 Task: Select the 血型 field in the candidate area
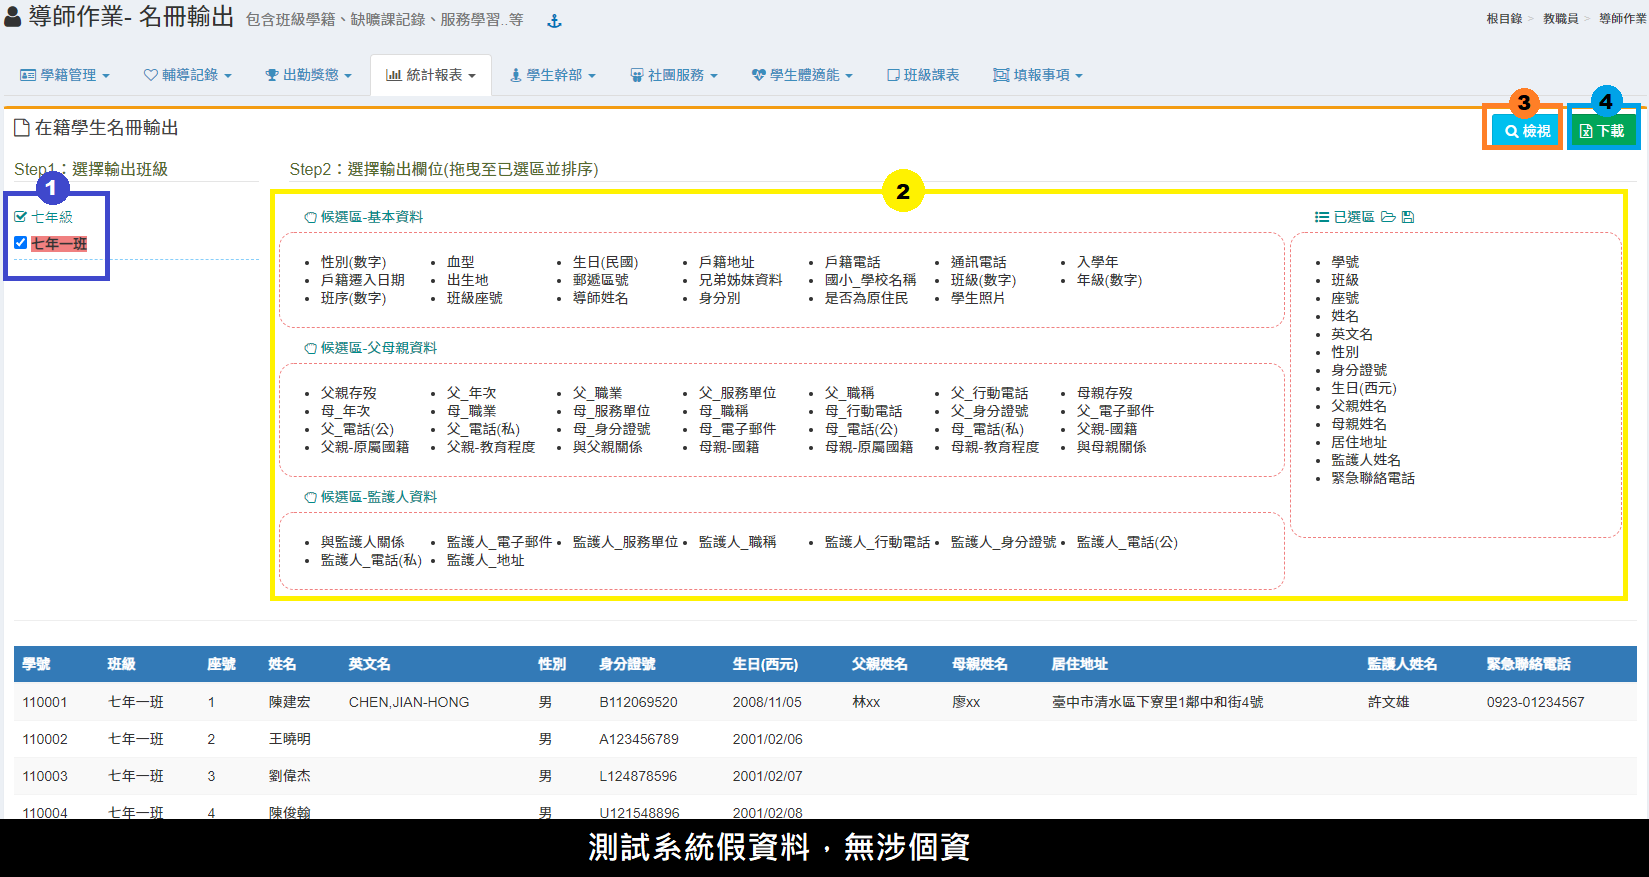(461, 262)
